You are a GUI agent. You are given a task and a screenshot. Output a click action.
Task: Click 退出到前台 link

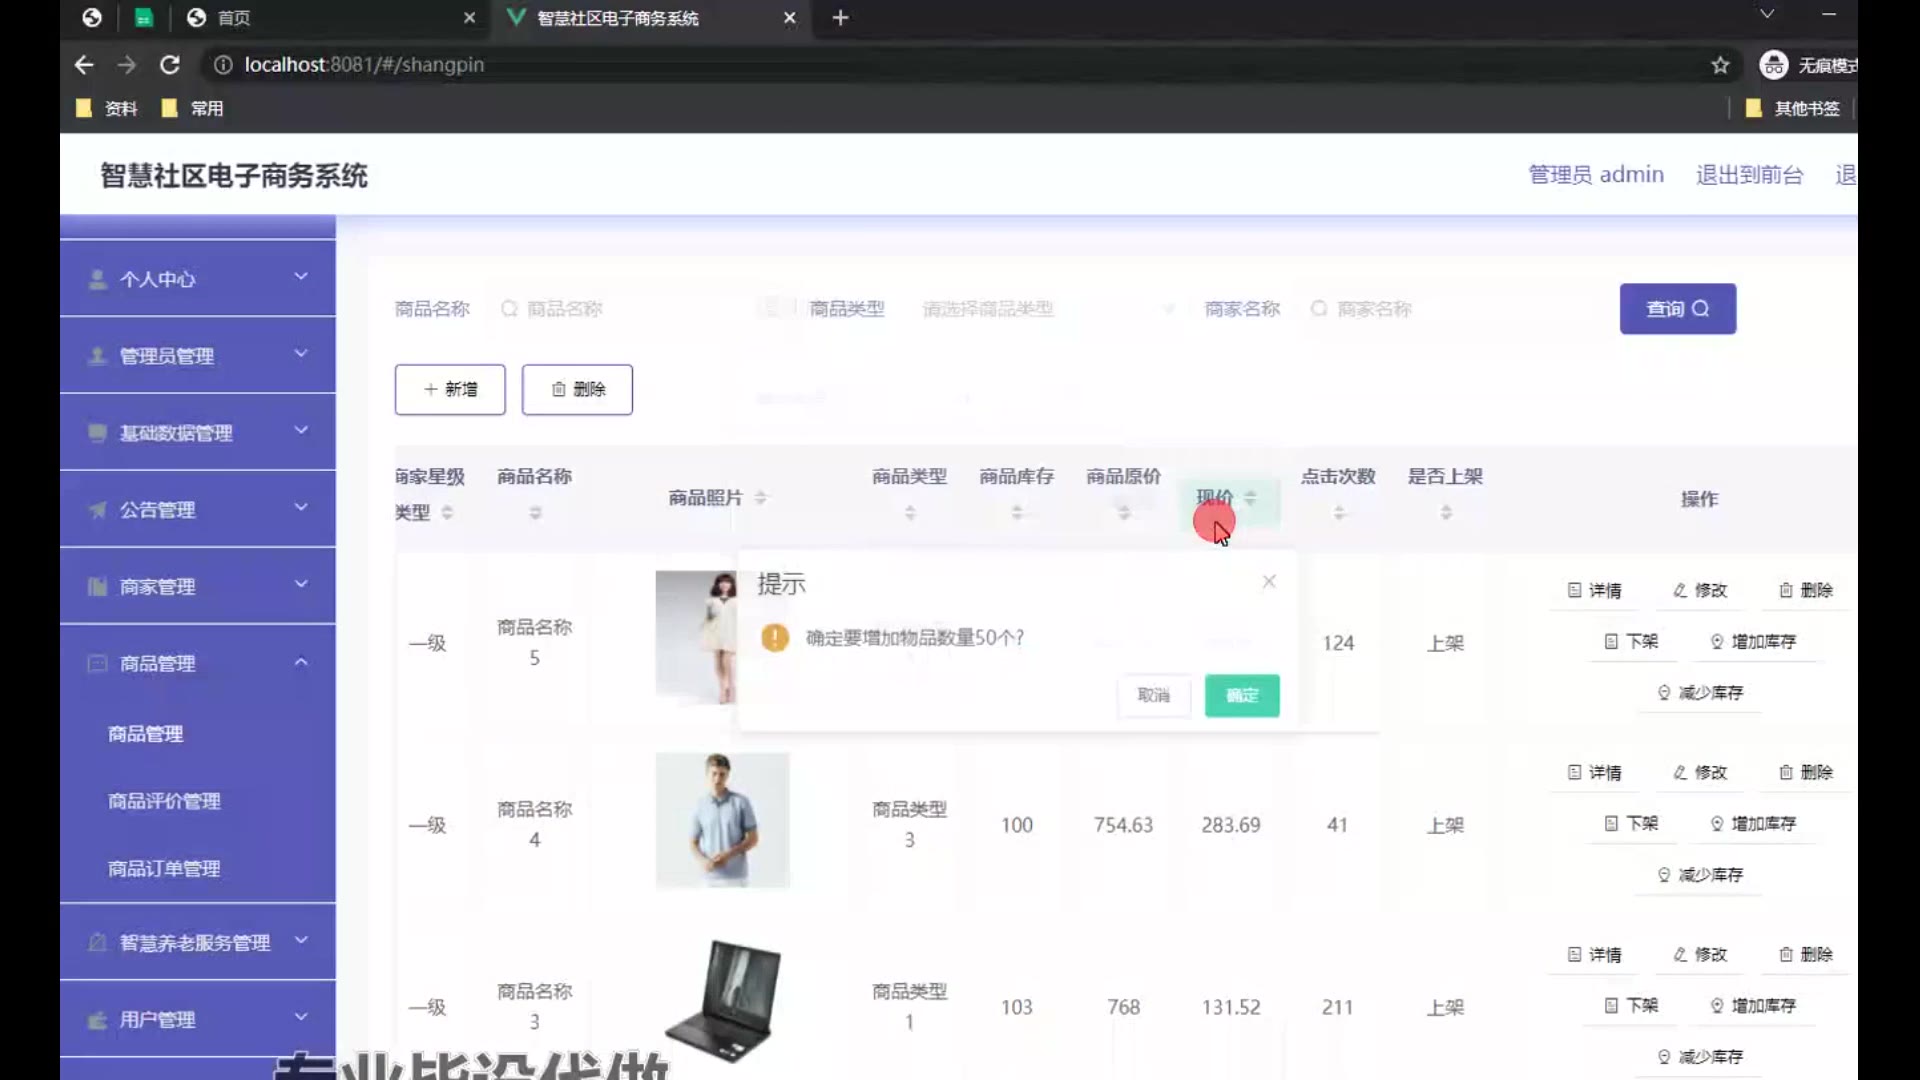pyautogui.click(x=1749, y=175)
